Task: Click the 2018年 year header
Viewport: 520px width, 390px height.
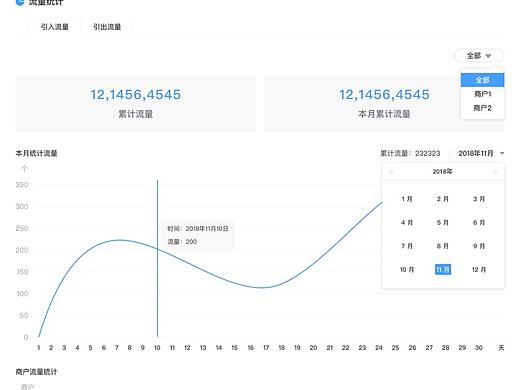Action: click(442, 171)
